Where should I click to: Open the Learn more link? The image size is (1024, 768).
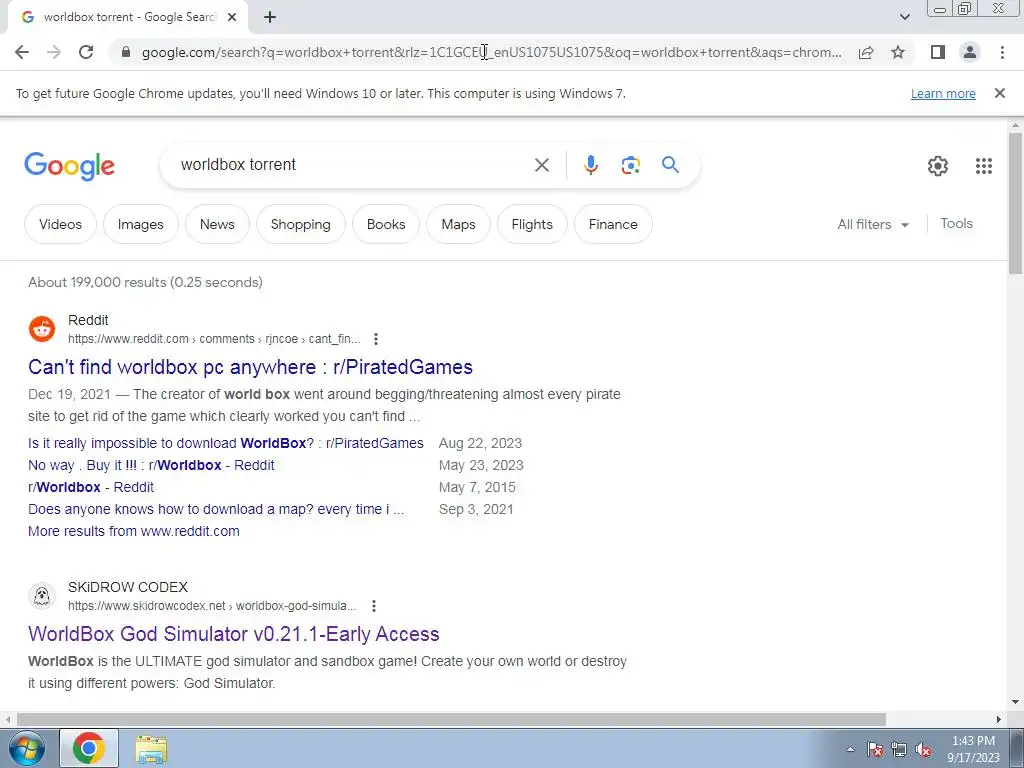pos(943,93)
